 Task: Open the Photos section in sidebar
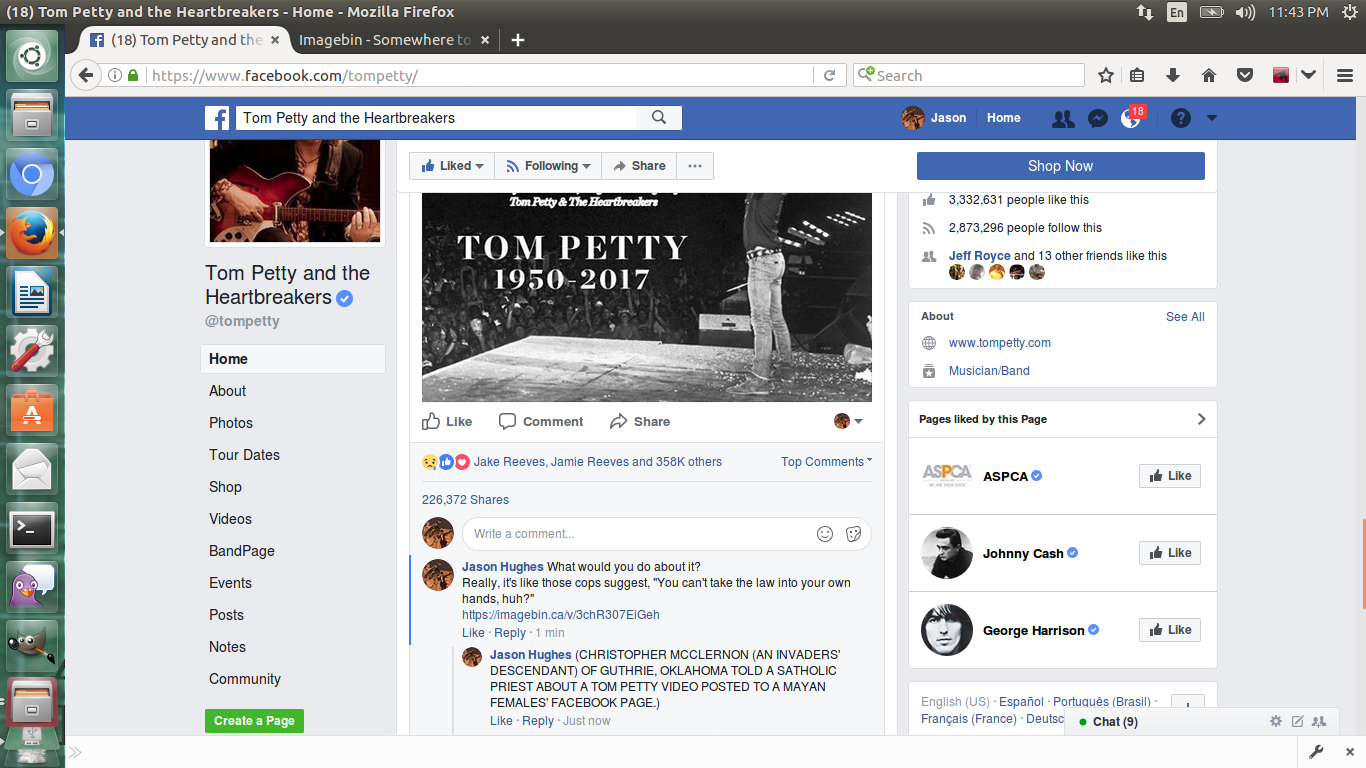(x=231, y=423)
